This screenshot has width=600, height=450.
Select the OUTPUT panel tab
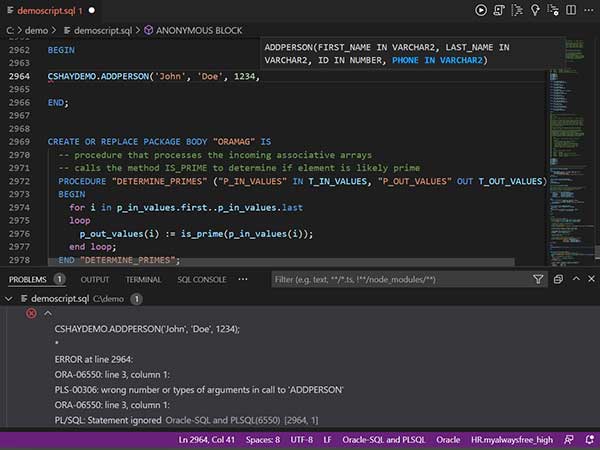tap(95, 280)
